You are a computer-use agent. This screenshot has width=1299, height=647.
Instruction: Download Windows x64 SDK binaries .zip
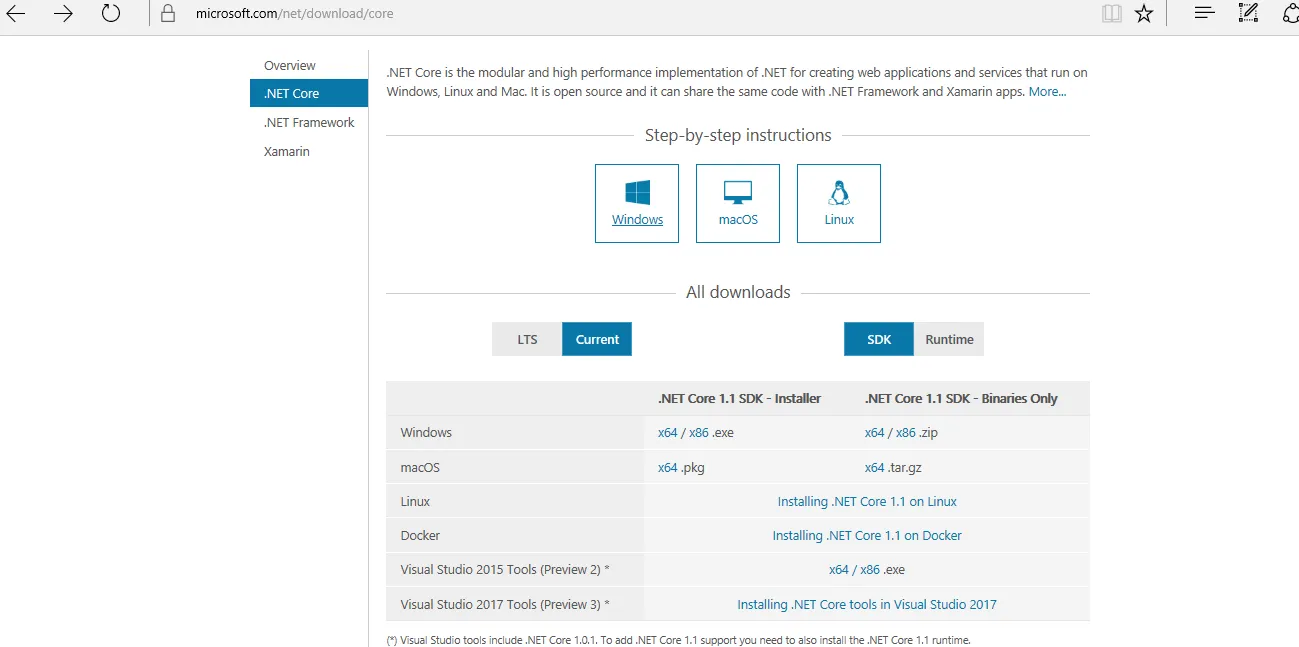pyautogui.click(x=874, y=432)
